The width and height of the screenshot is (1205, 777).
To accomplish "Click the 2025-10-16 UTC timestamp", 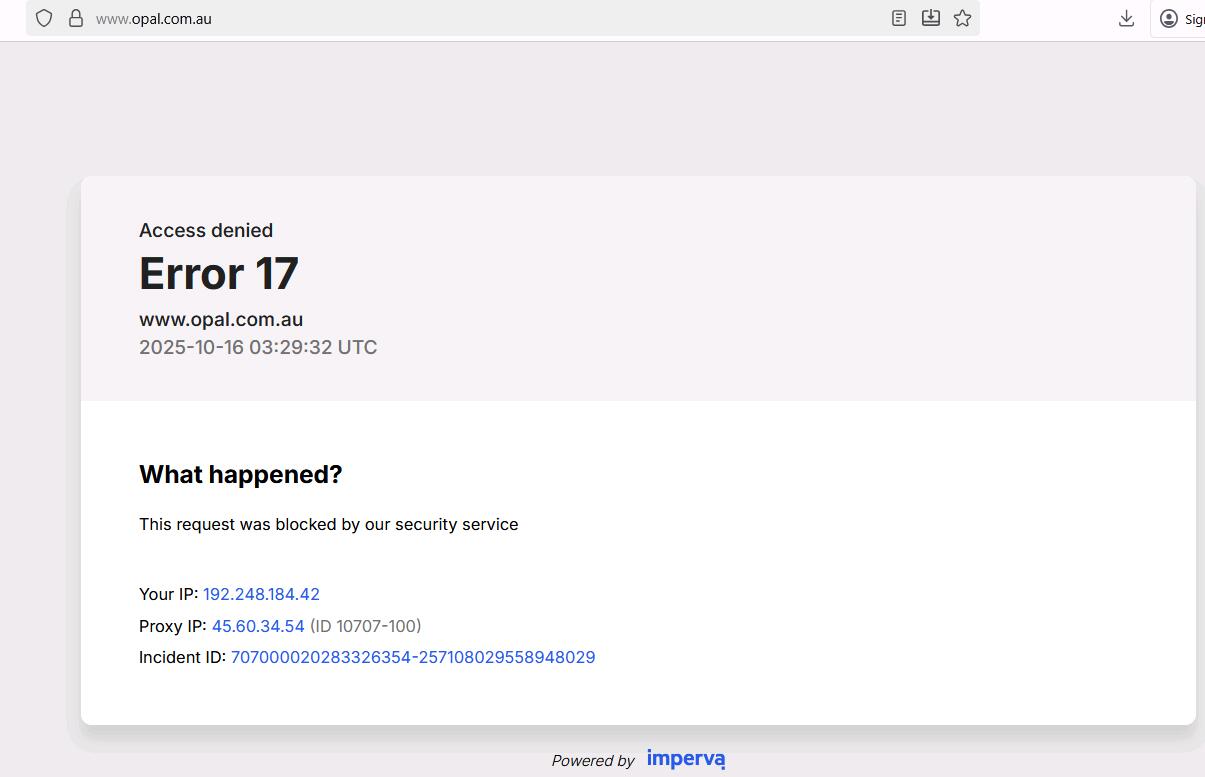I will (x=258, y=348).
